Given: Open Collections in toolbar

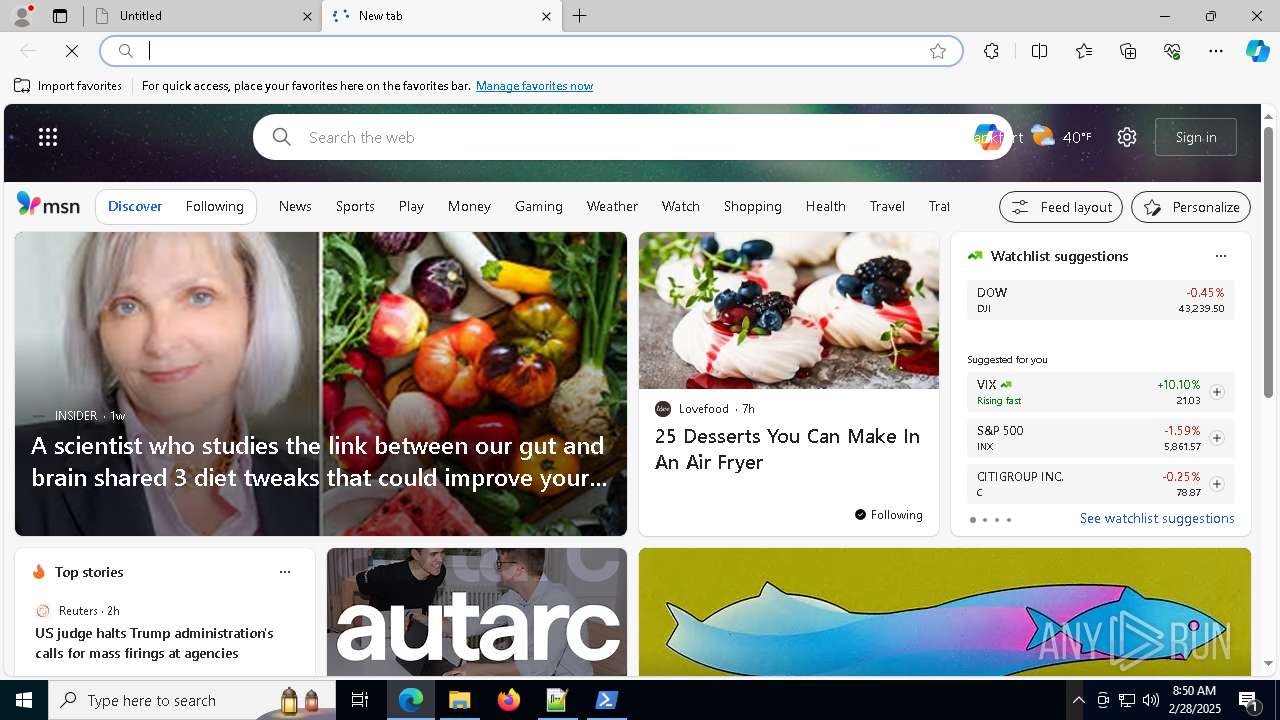Looking at the screenshot, I should click(1128, 51).
